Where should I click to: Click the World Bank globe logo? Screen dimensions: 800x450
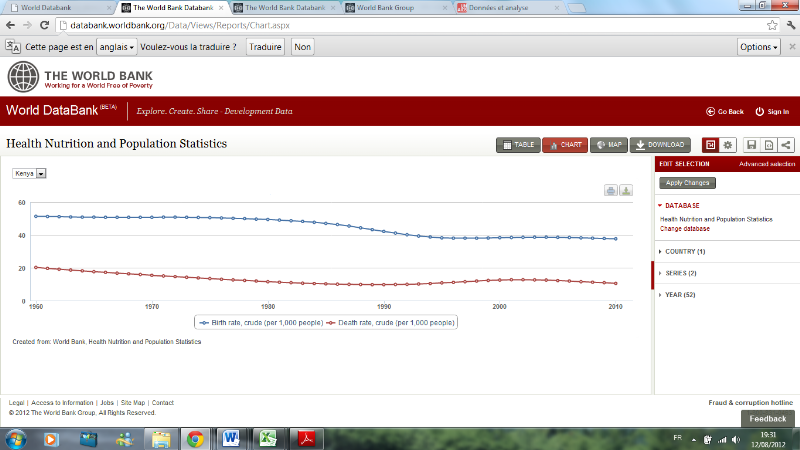coord(23,77)
